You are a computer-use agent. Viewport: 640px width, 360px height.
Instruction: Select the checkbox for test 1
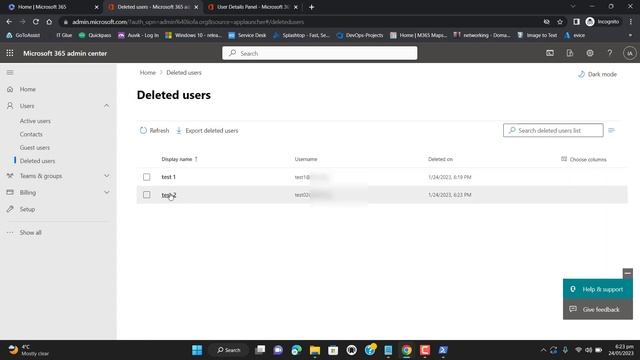click(x=147, y=177)
